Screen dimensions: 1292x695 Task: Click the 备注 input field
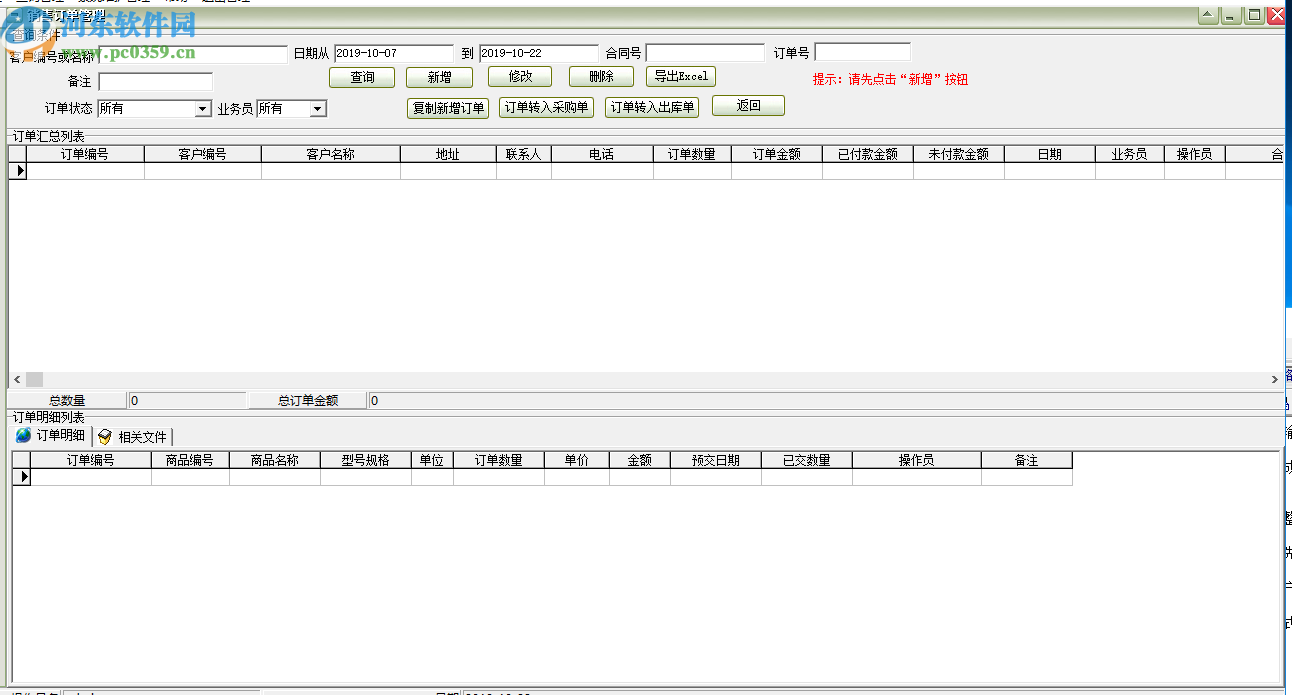tap(156, 82)
